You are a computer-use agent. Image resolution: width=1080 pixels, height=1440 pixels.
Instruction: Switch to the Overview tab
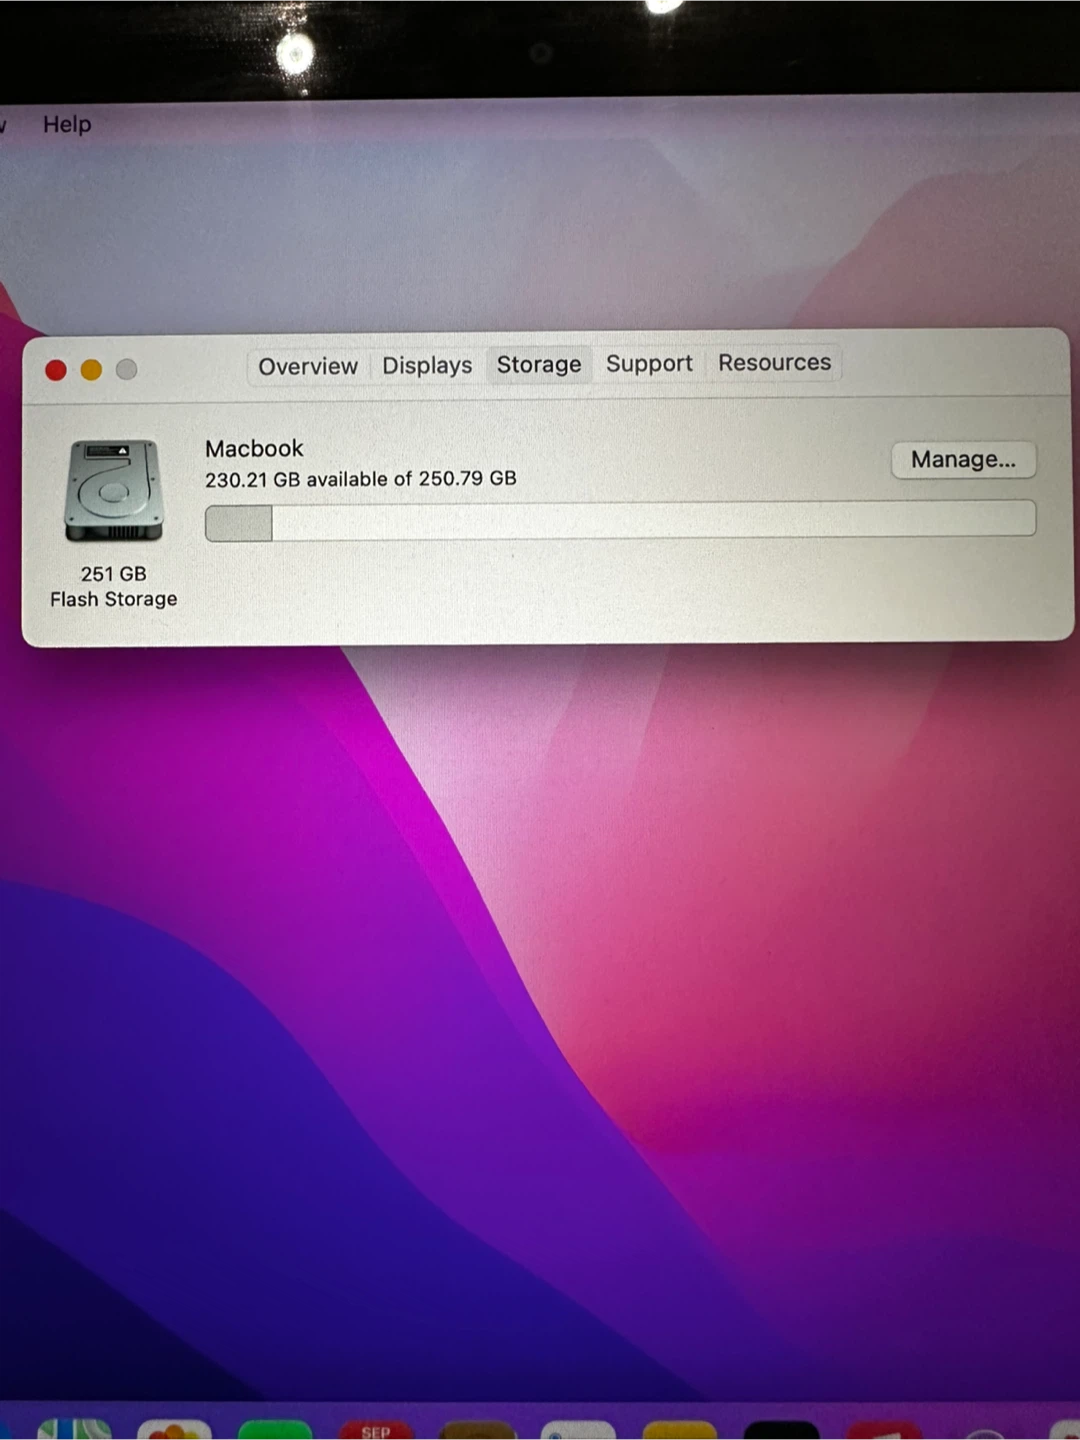[x=308, y=366]
